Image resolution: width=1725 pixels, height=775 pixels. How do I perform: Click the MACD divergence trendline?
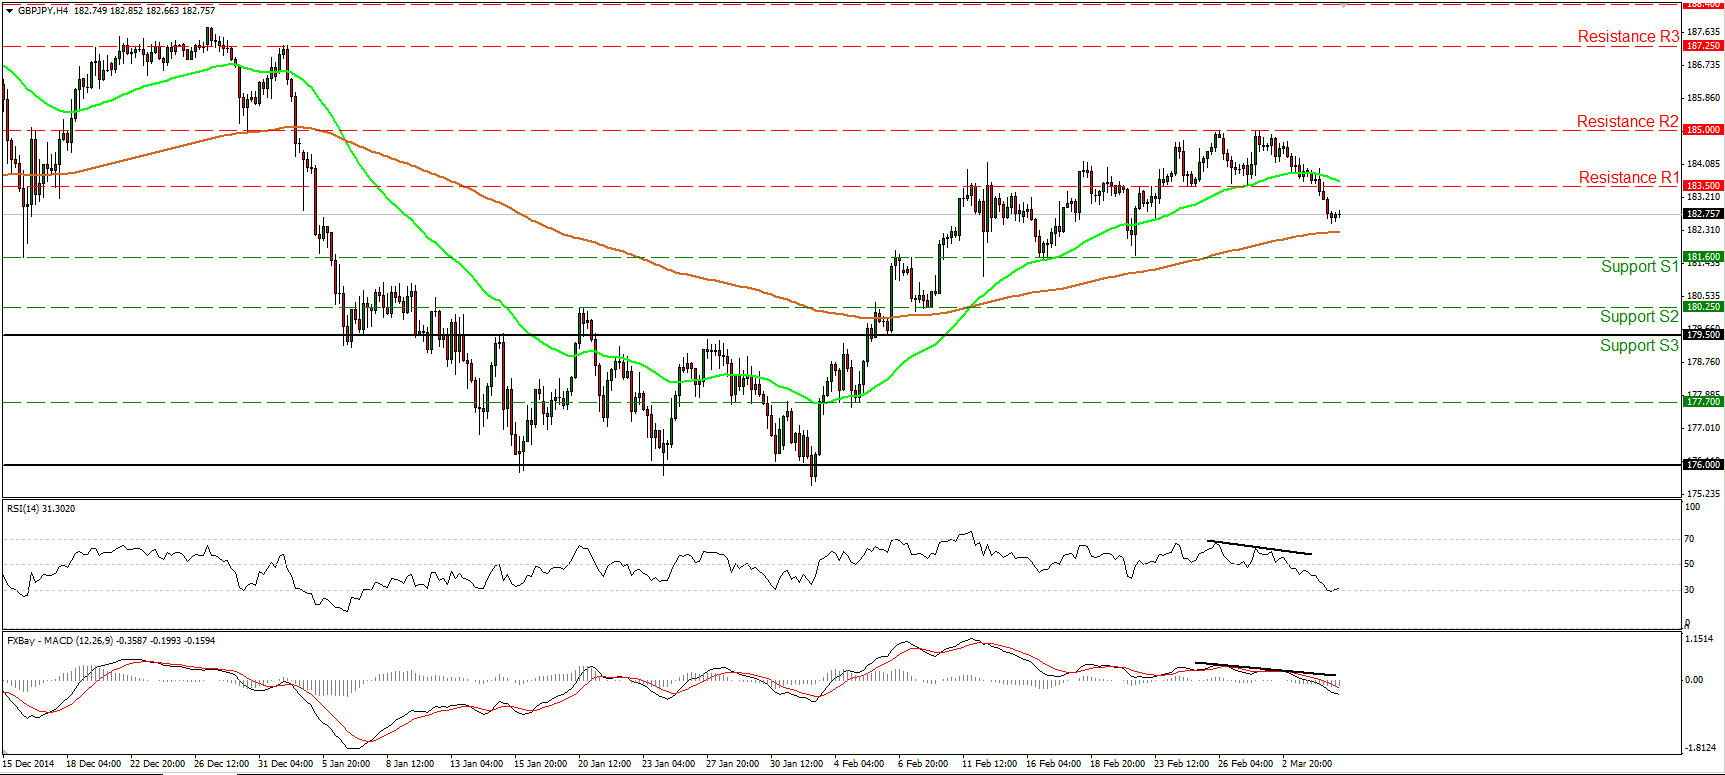click(1266, 669)
